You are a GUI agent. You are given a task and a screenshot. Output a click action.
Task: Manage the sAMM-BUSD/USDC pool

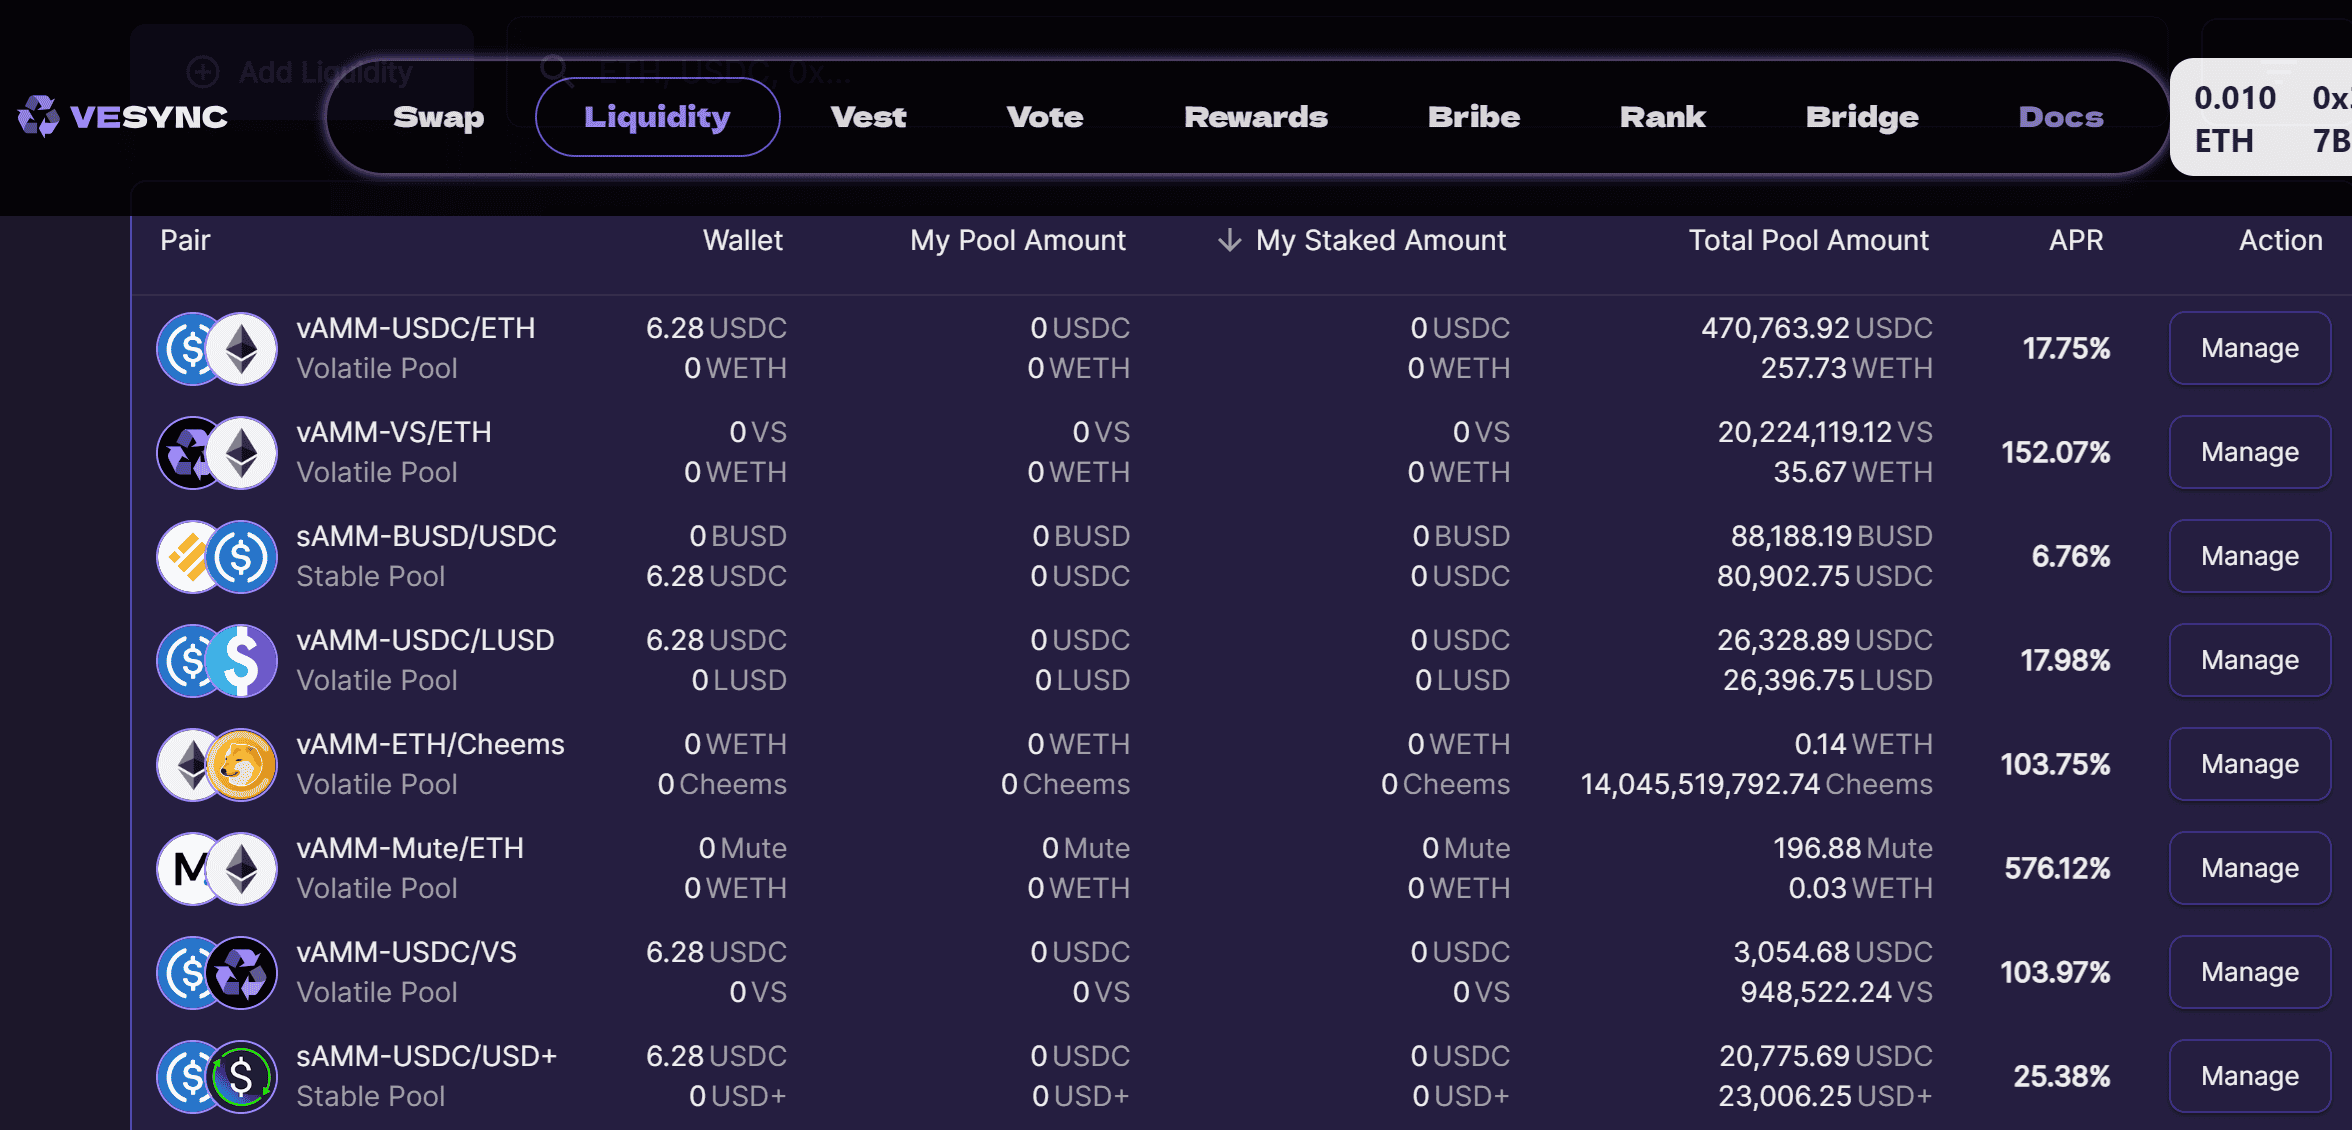point(2250,556)
